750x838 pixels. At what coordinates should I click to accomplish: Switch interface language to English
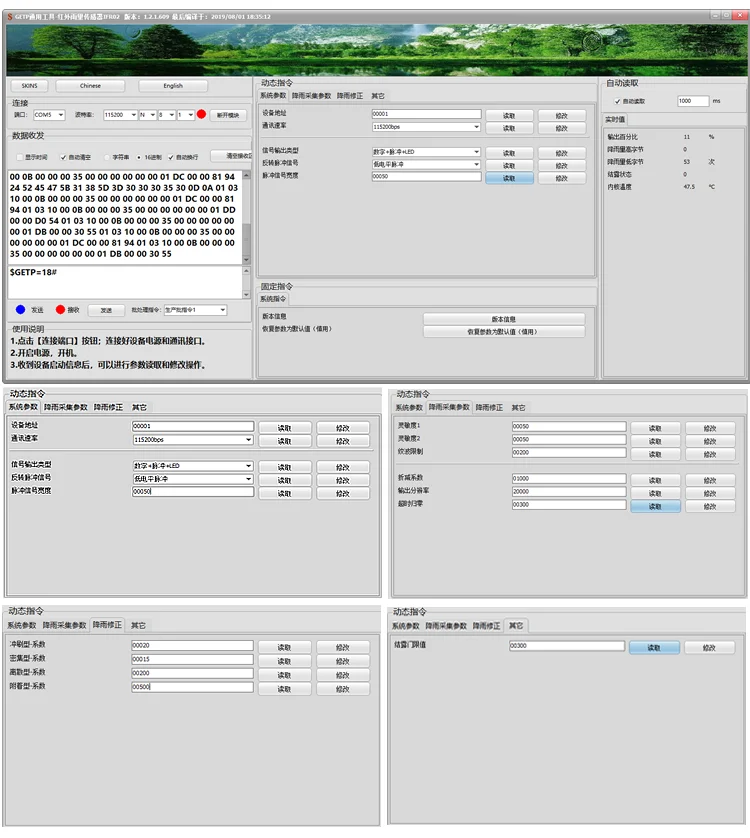coord(173,86)
